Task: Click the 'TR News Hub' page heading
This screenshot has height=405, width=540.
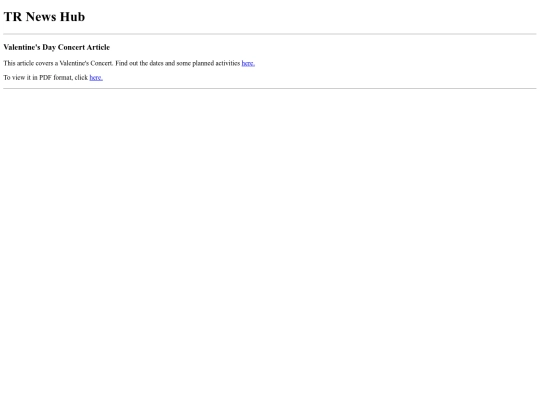Action: pos(44,17)
